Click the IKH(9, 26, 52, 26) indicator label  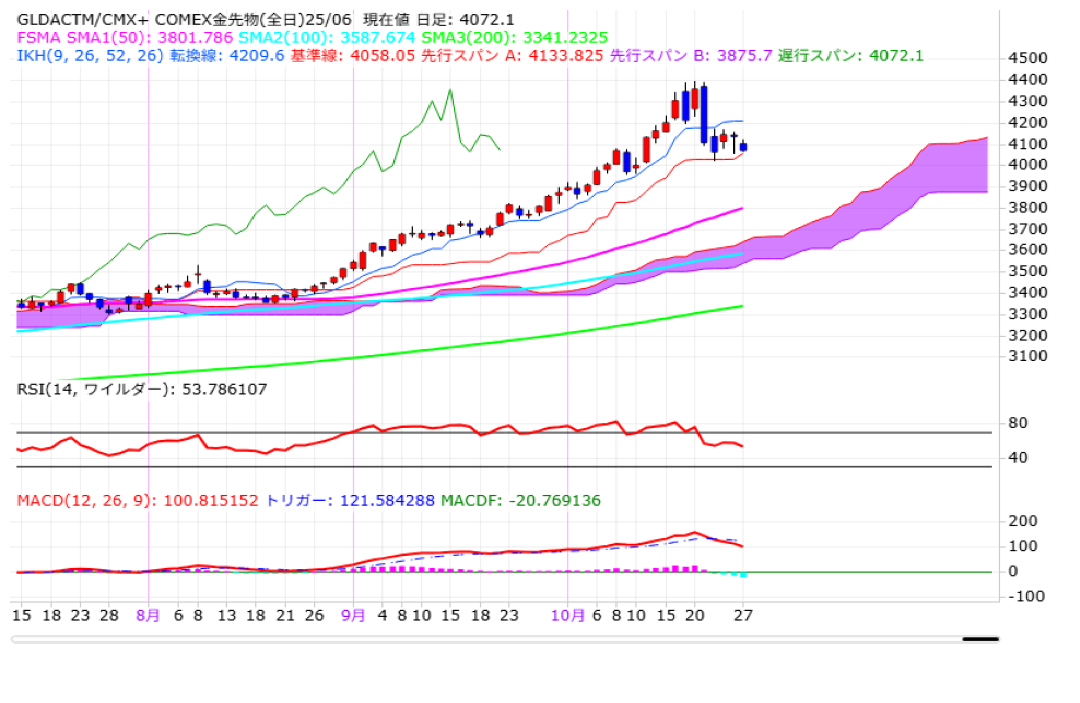point(88,55)
